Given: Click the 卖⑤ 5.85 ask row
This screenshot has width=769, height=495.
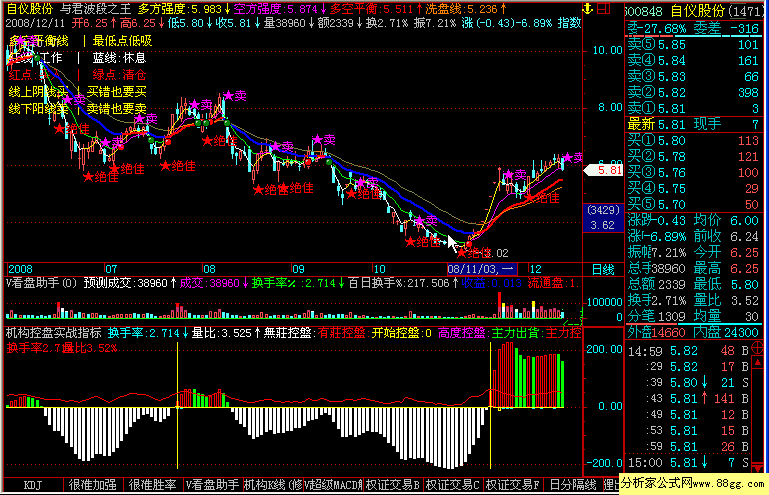Looking at the screenshot, I should (693, 45).
